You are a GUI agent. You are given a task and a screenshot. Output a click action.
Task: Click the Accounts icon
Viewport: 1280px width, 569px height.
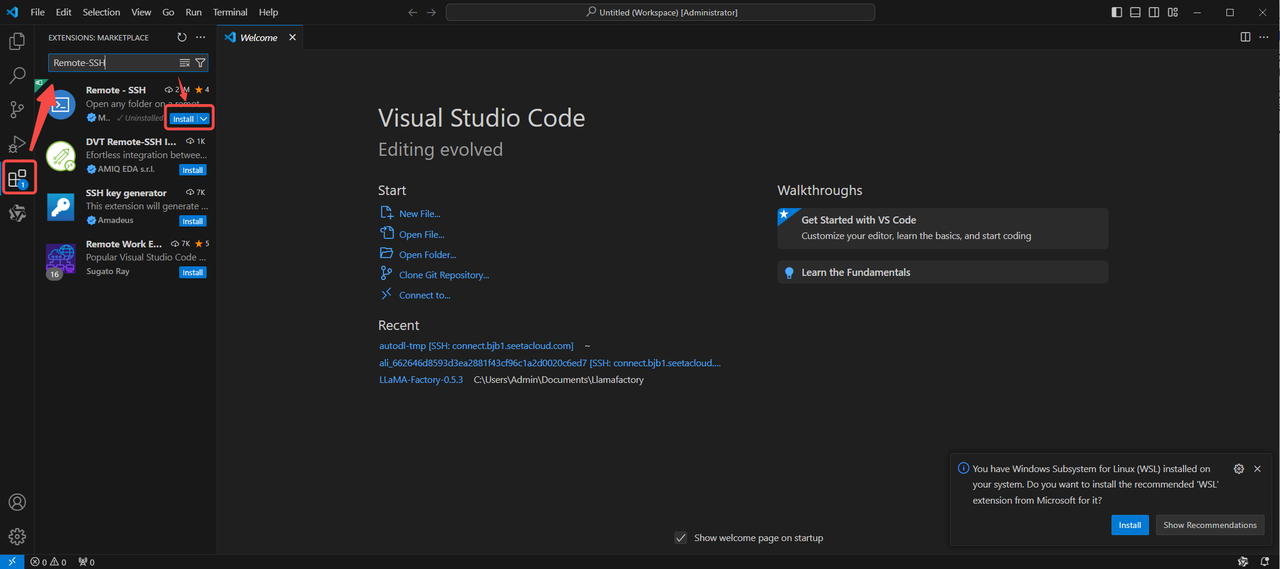(x=17, y=502)
